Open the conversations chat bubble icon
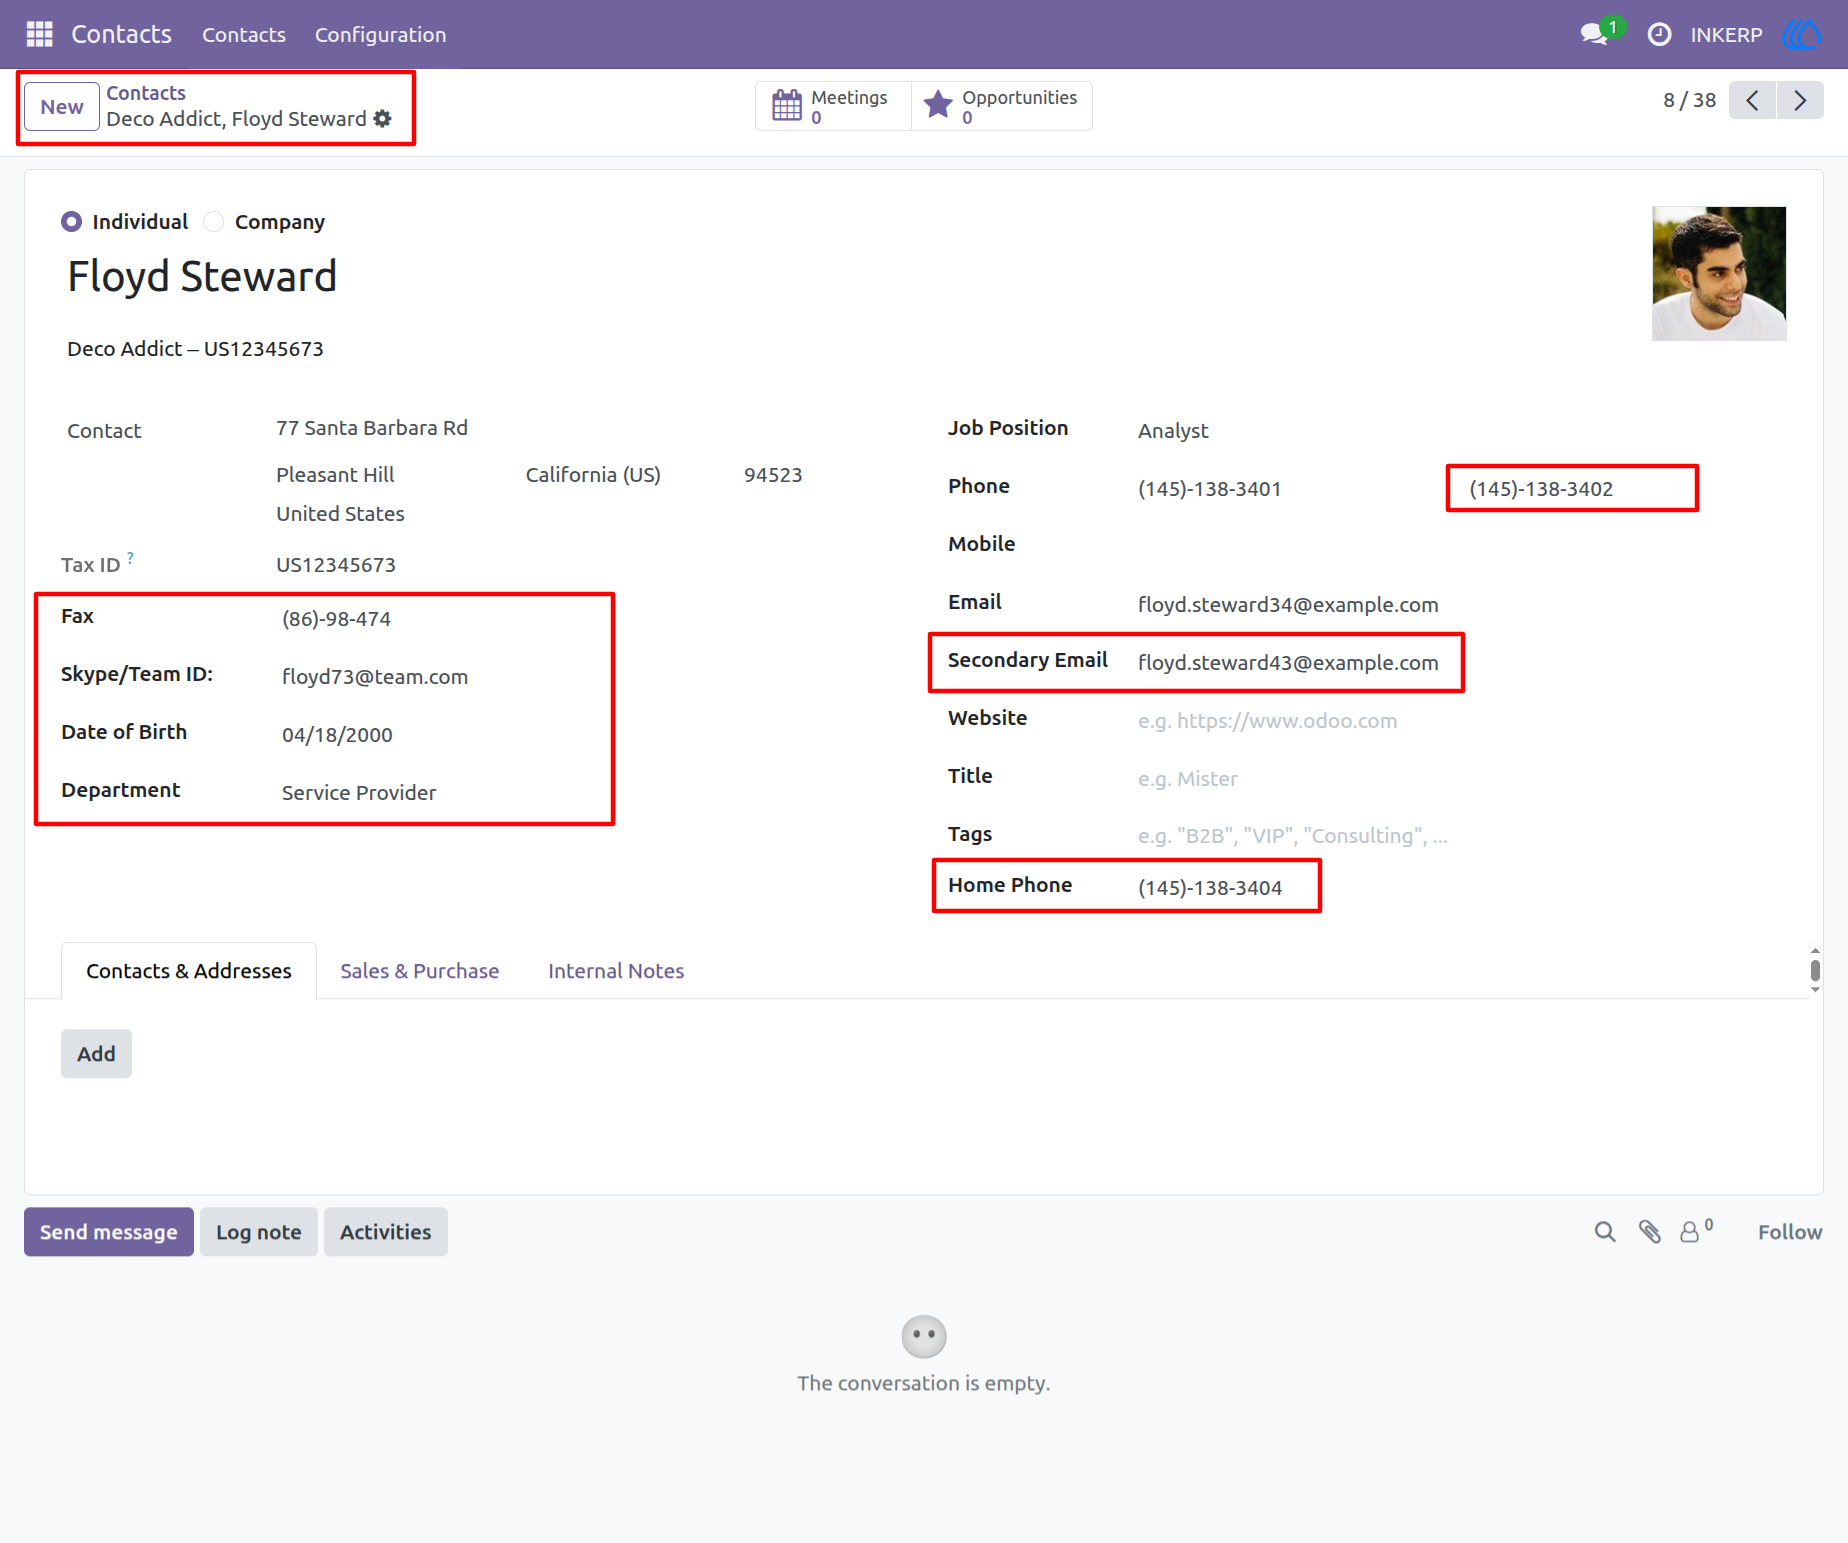Image resolution: width=1848 pixels, height=1543 pixels. point(1595,34)
